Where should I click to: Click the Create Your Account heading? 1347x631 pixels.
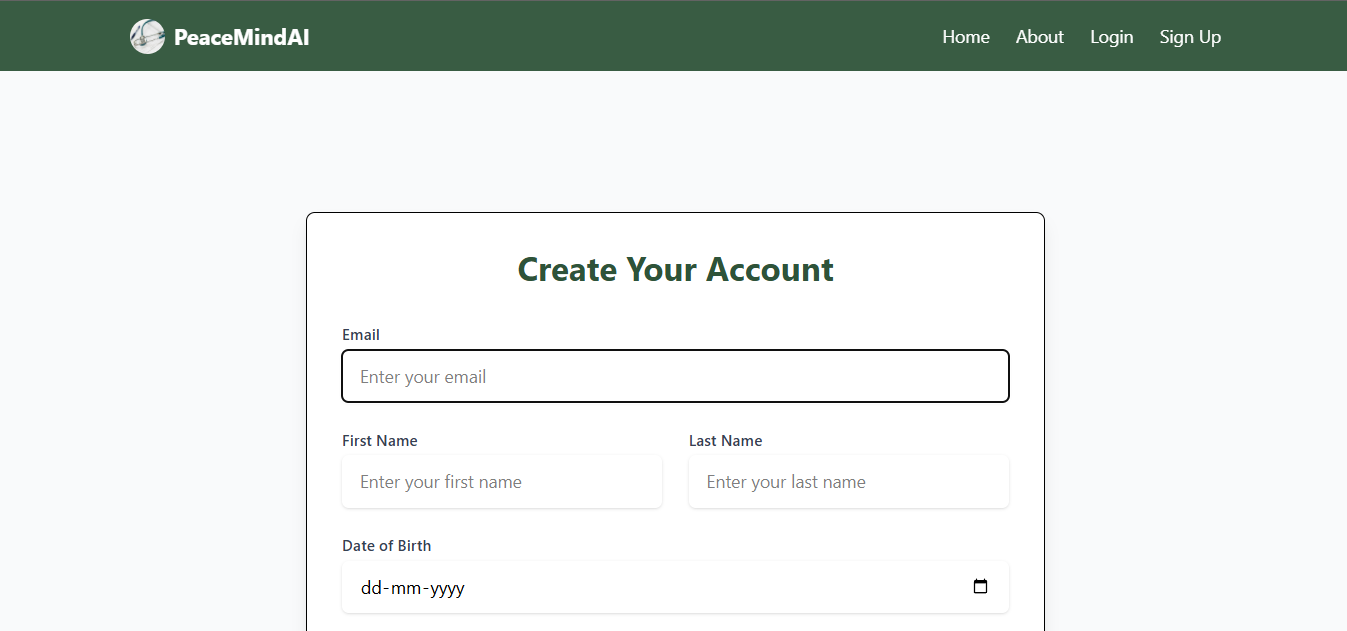(x=675, y=269)
